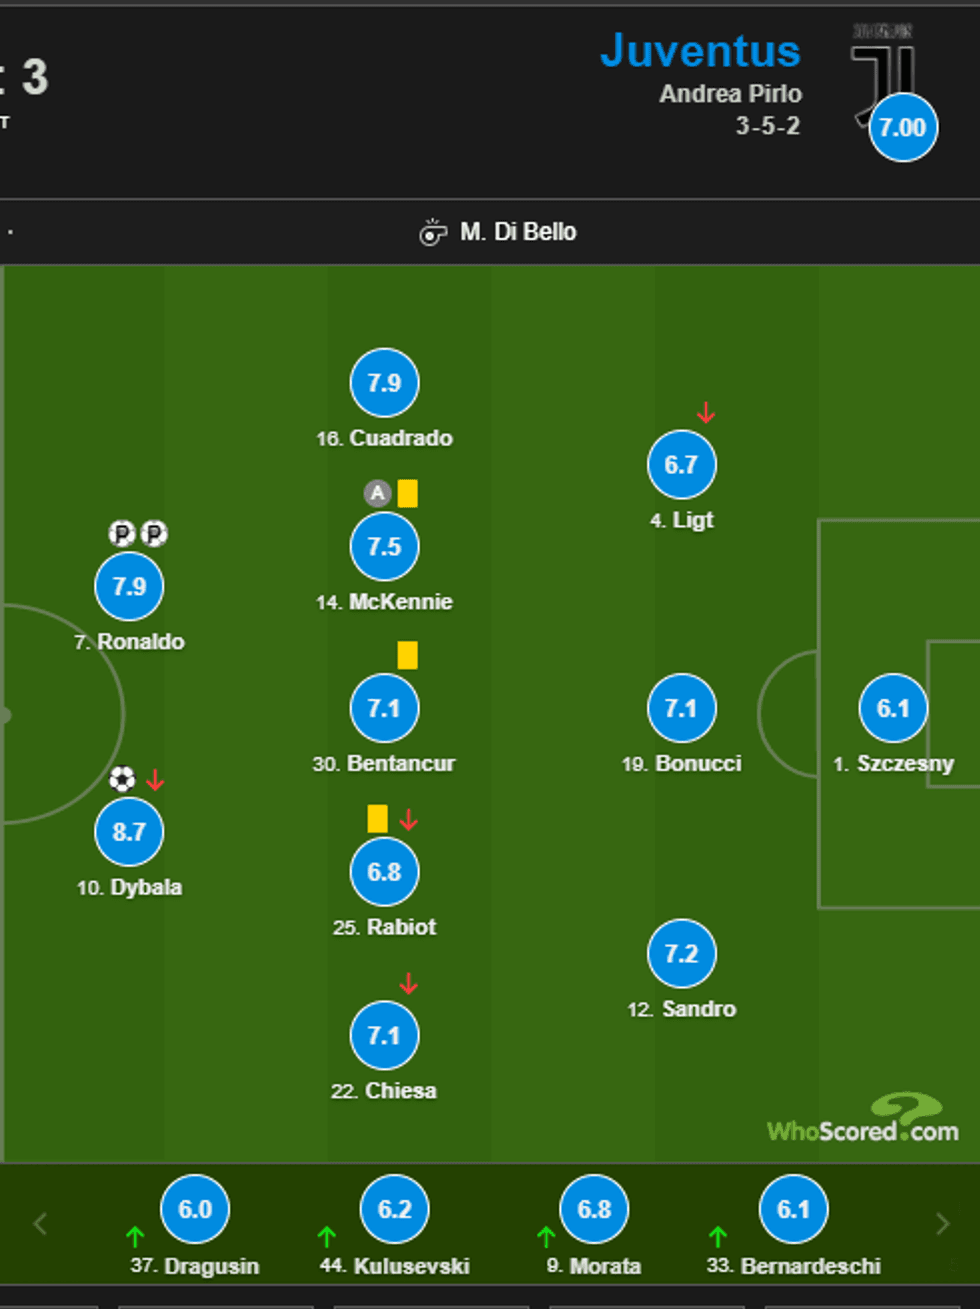Click Bentancur's yellow card icon
The width and height of the screenshot is (980, 1309).
tap(408, 655)
